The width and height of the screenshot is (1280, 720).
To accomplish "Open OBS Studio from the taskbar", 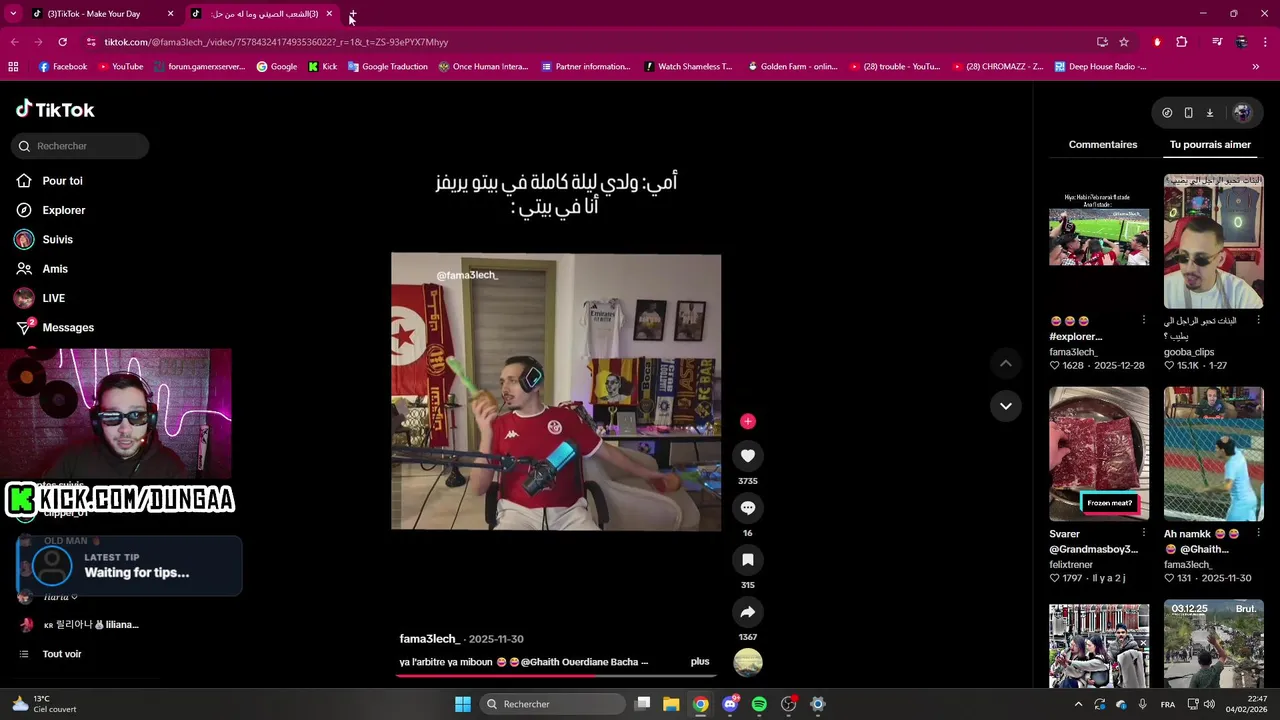I will [789, 704].
